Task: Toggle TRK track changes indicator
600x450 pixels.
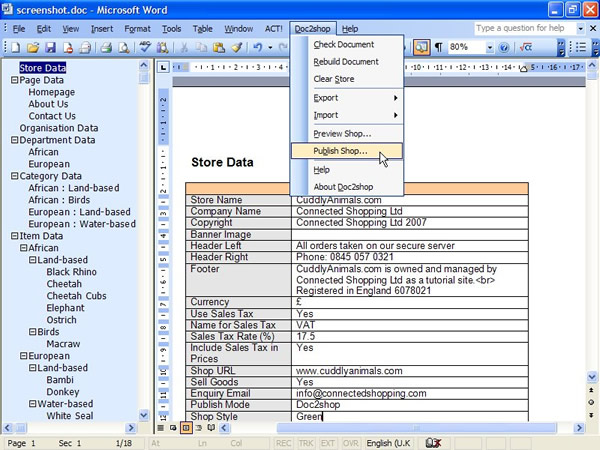Action: point(306,443)
